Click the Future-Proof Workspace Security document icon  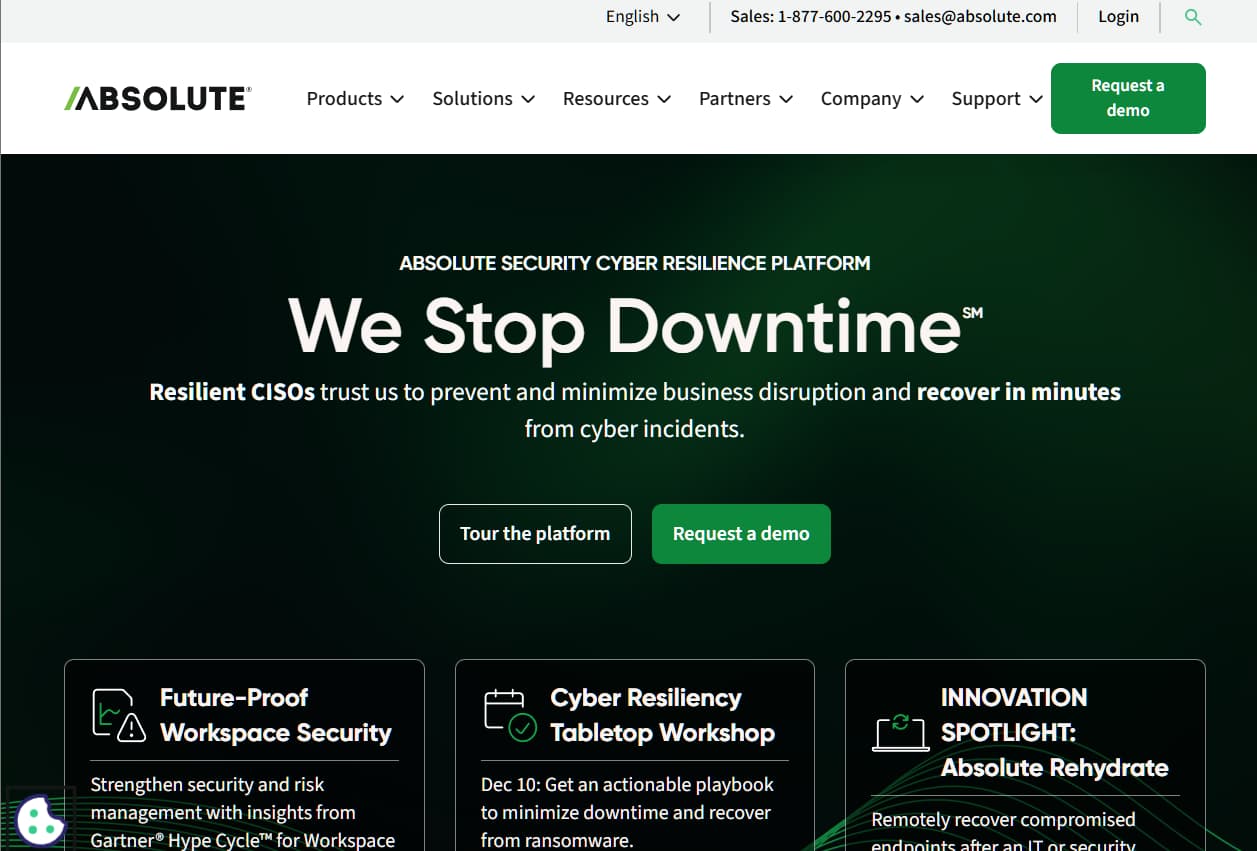113,712
